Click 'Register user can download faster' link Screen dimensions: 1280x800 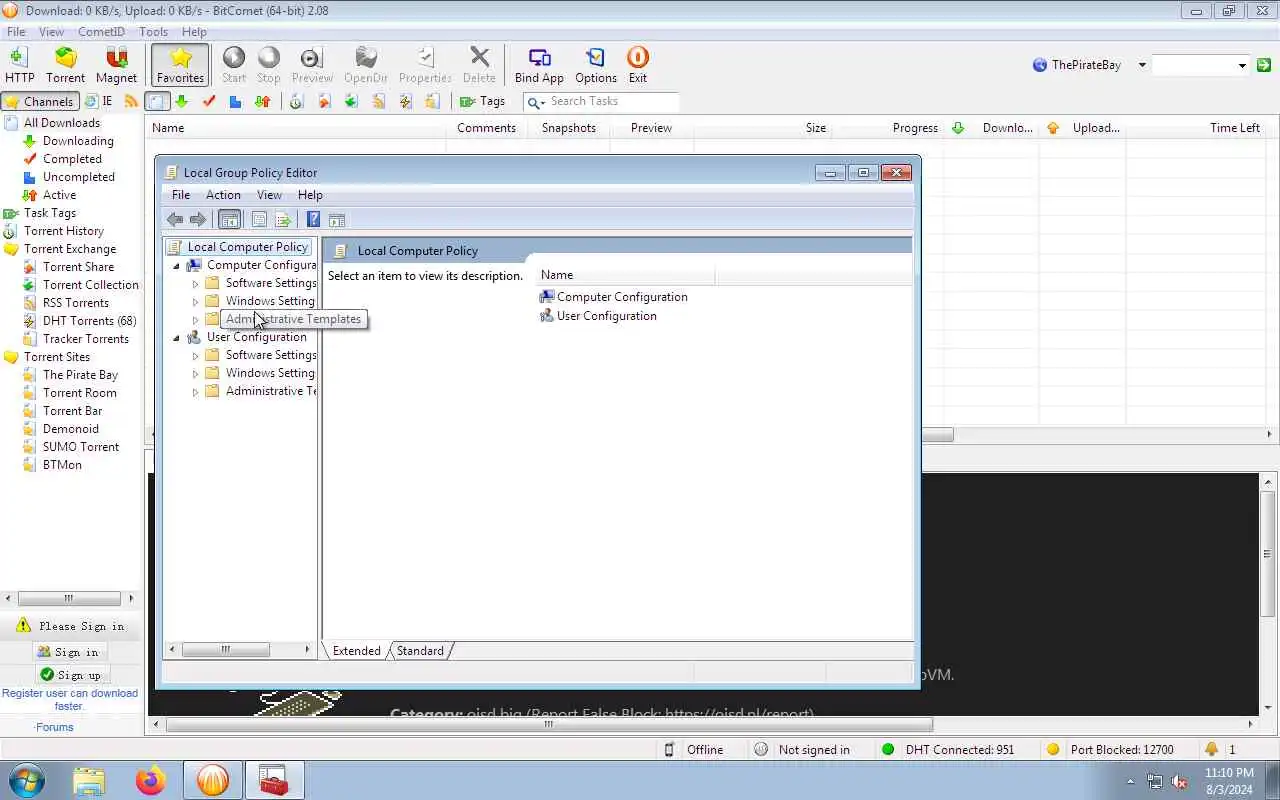pos(70,699)
